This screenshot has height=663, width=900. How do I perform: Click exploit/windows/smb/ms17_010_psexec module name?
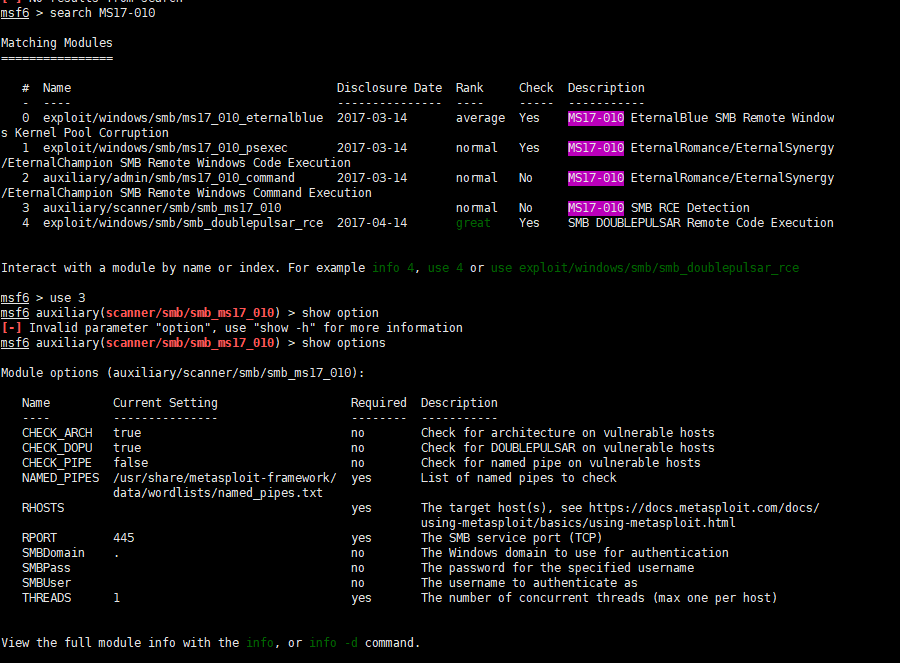tap(165, 148)
